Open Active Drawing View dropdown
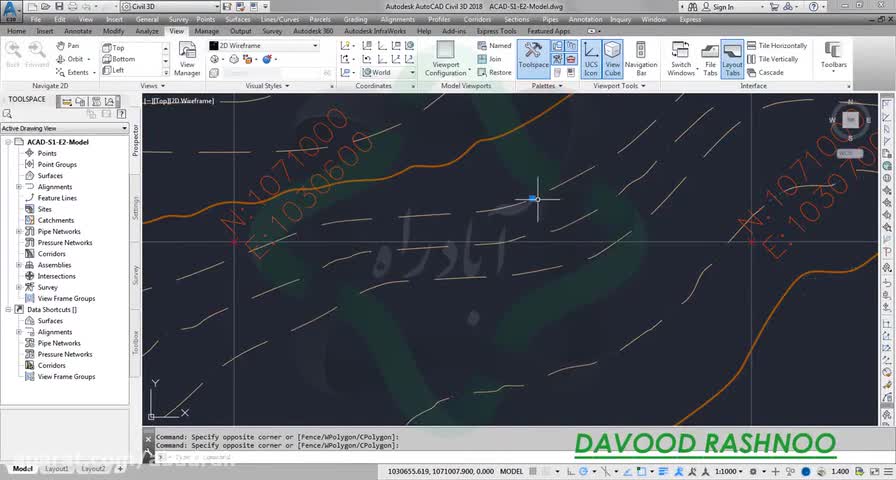This screenshot has width=896, height=480. tap(64, 129)
